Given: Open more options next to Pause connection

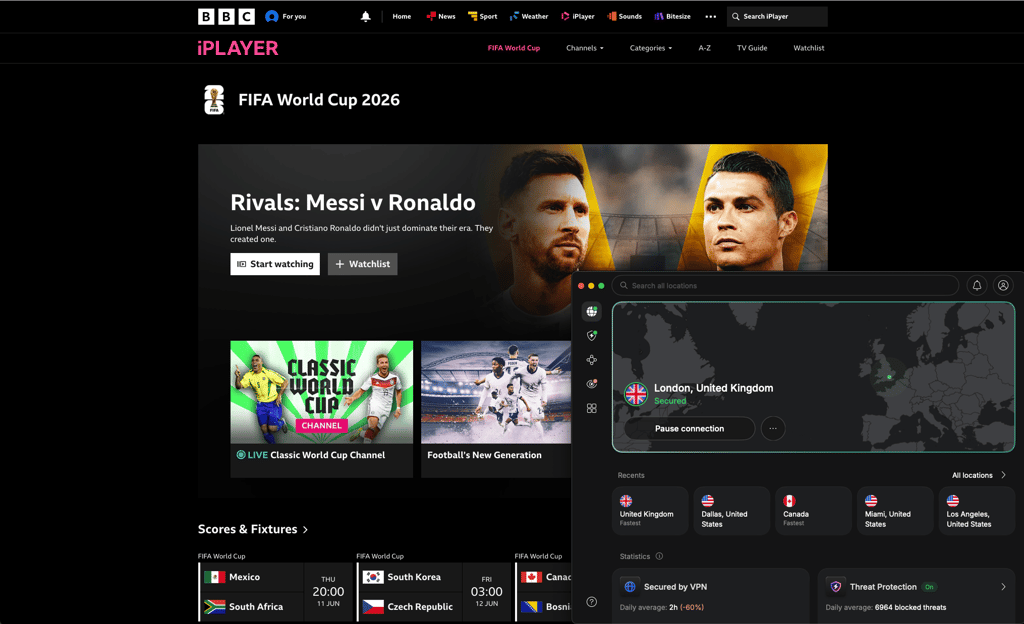Looking at the screenshot, I should coord(773,428).
